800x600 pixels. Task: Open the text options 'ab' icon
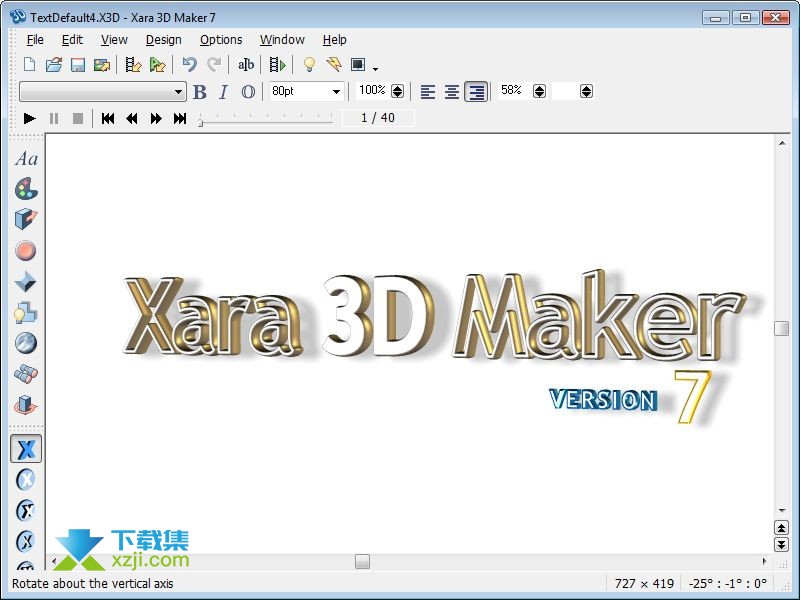(x=246, y=65)
